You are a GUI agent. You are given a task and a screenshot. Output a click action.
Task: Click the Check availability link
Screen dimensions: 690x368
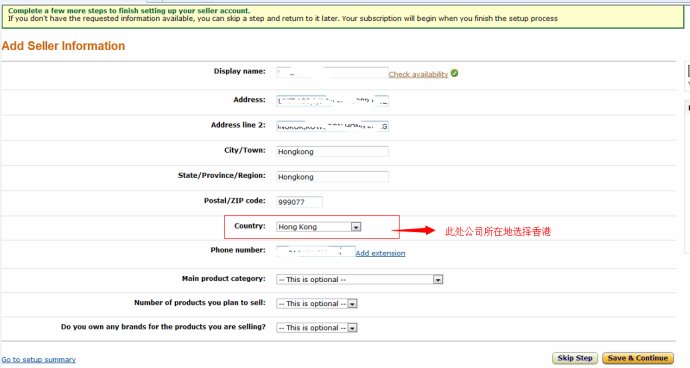(418, 74)
